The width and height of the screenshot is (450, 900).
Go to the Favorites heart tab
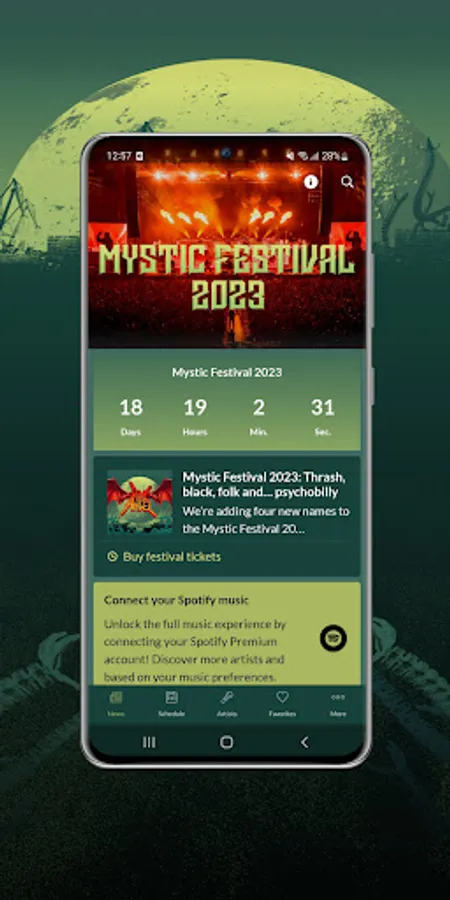coord(282,704)
